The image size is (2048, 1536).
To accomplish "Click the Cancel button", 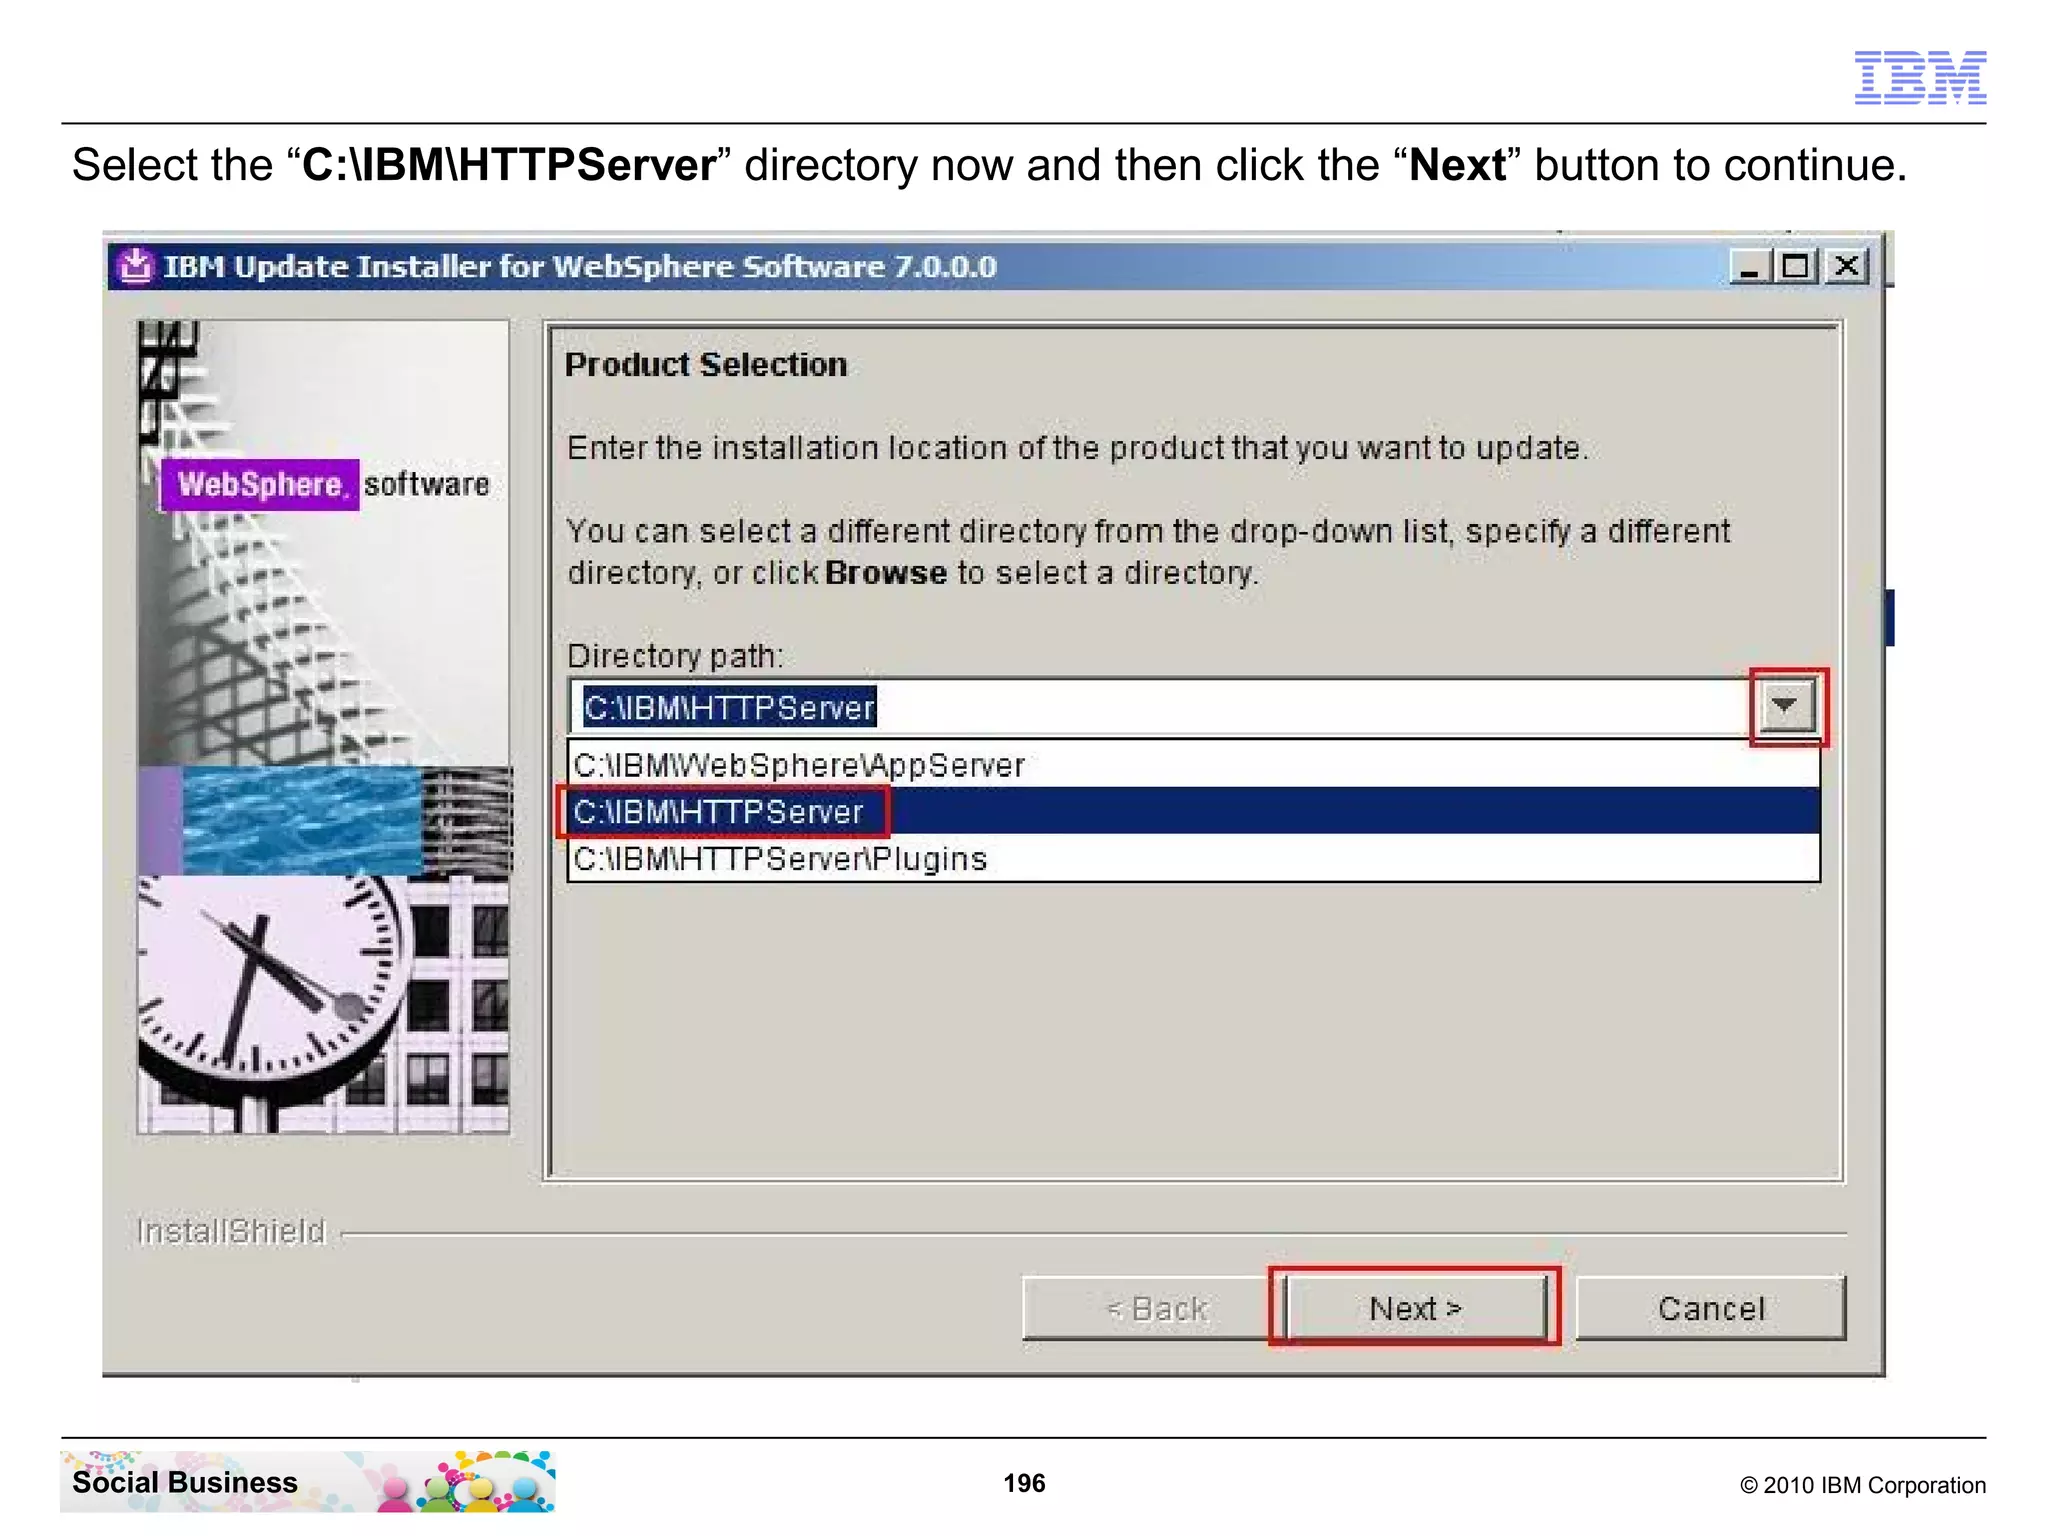I will [x=1711, y=1308].
